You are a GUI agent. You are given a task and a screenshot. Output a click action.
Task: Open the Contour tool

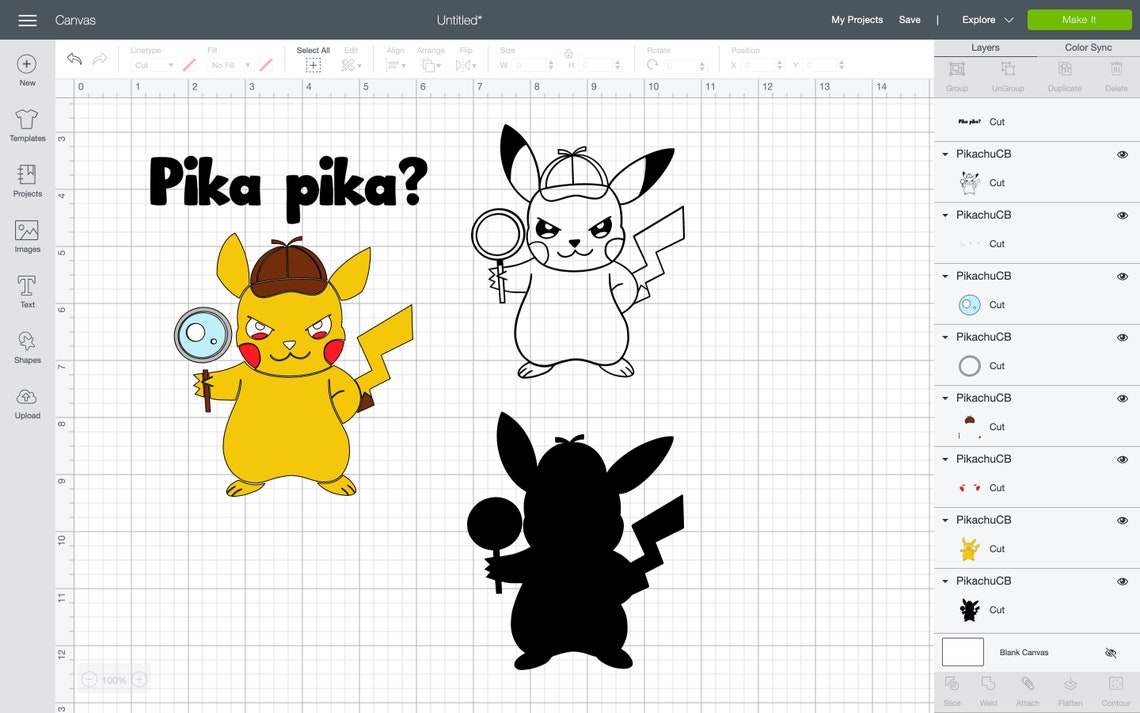click(x=1115, y=691)
